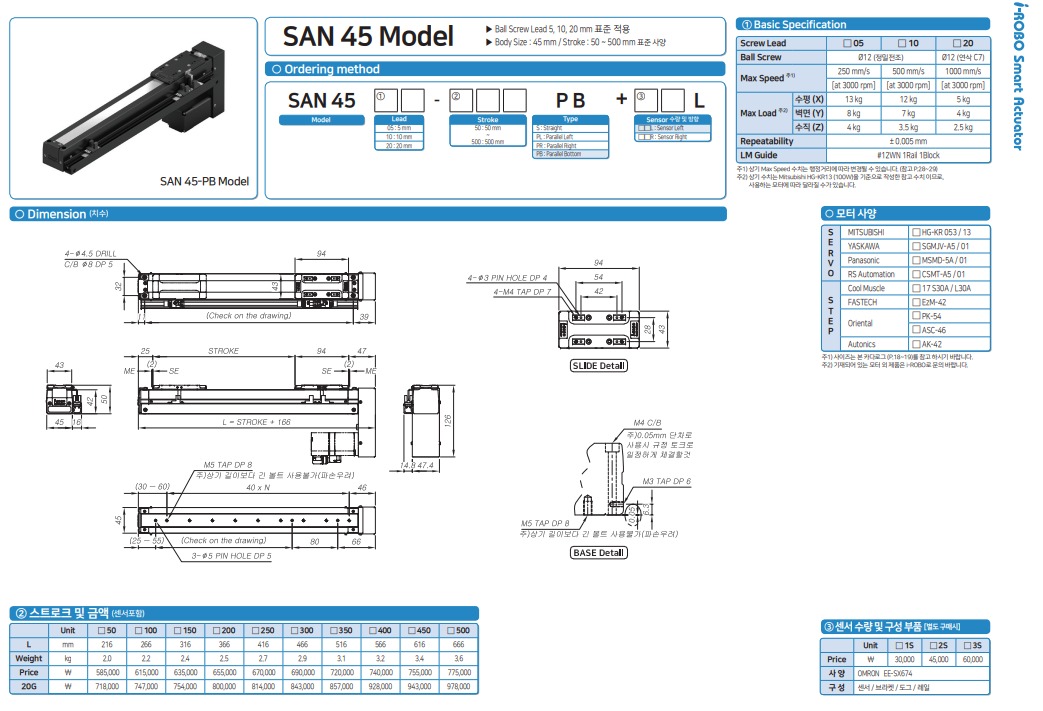The image size is (1043, 711).
Task: Click the '센서 수량 및 구성 부품' header
Action: click(905, 627)
